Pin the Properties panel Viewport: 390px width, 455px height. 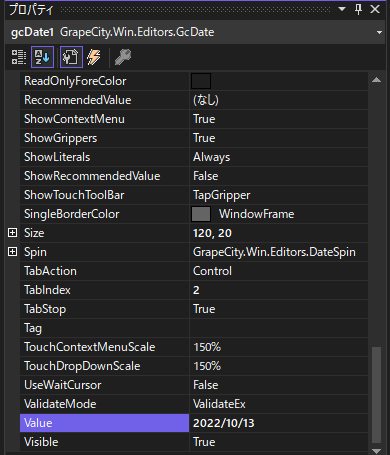tap(359, 9)
